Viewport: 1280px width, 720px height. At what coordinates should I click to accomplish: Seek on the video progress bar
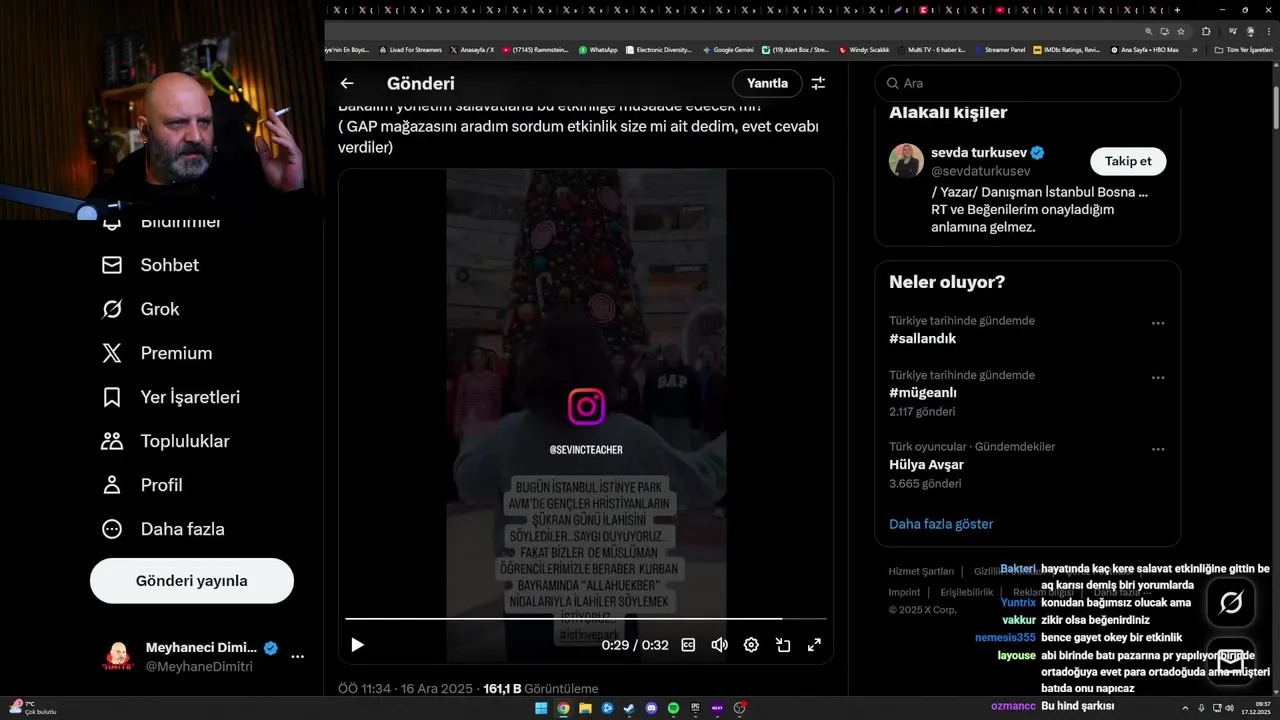[x=586, y=619]
